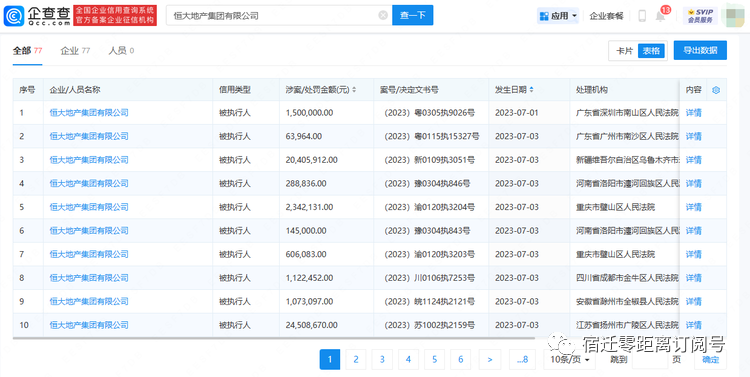Viewport: 750px width, 377px height.
Task: Open the 应用 dropdown
Action: click(558, 16)
